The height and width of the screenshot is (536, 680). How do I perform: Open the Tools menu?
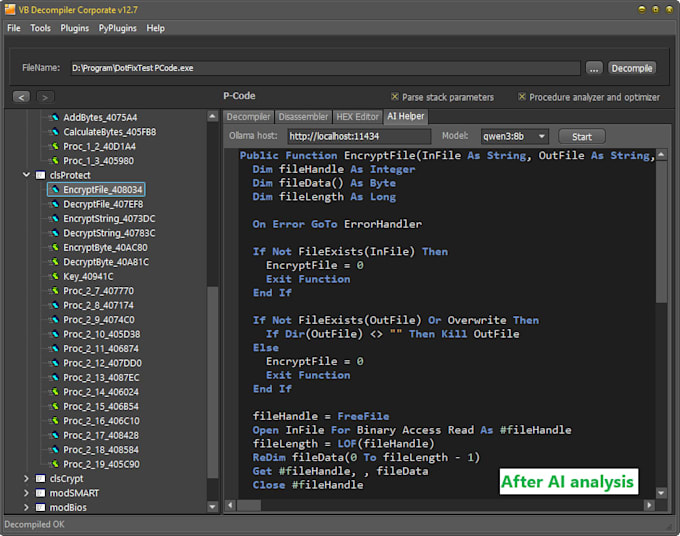click(x=40, y=28)
